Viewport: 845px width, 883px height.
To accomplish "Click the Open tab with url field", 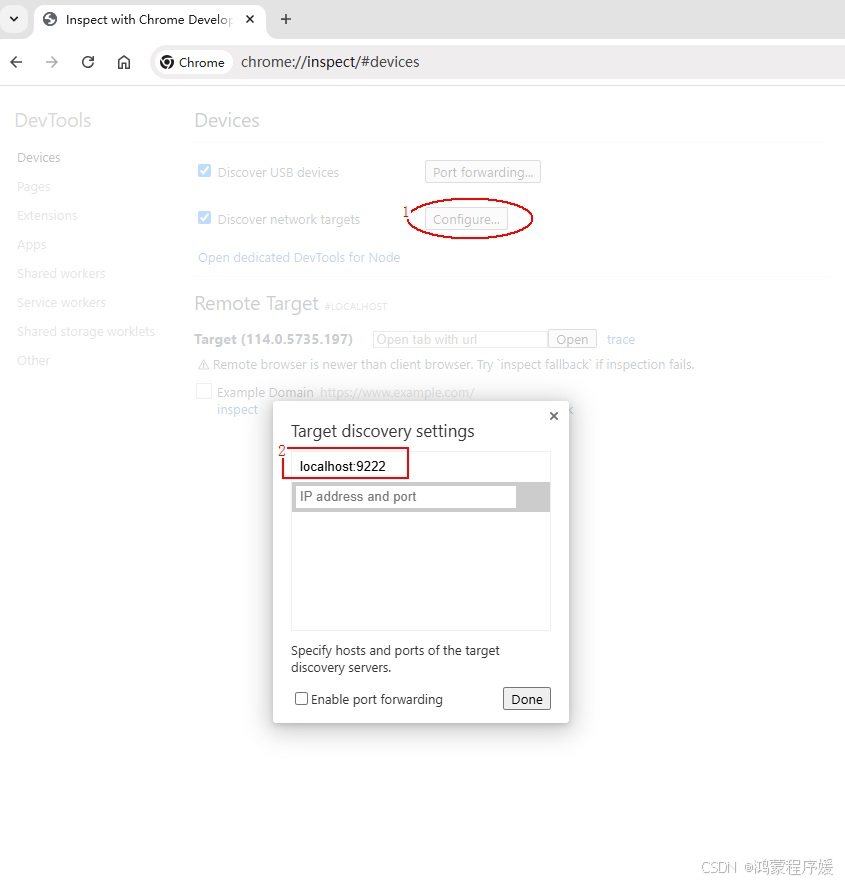I will pyautogui.click(x=460, y=340).
